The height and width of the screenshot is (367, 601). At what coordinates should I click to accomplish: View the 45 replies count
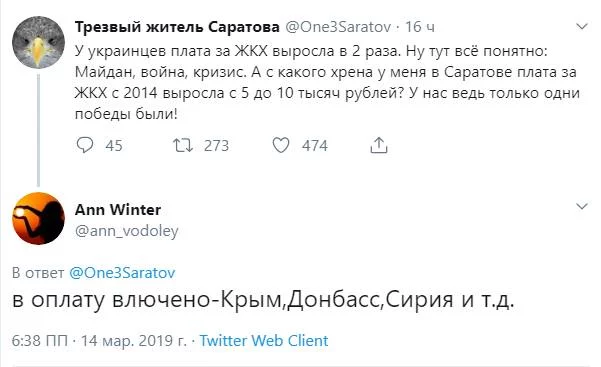114,146
